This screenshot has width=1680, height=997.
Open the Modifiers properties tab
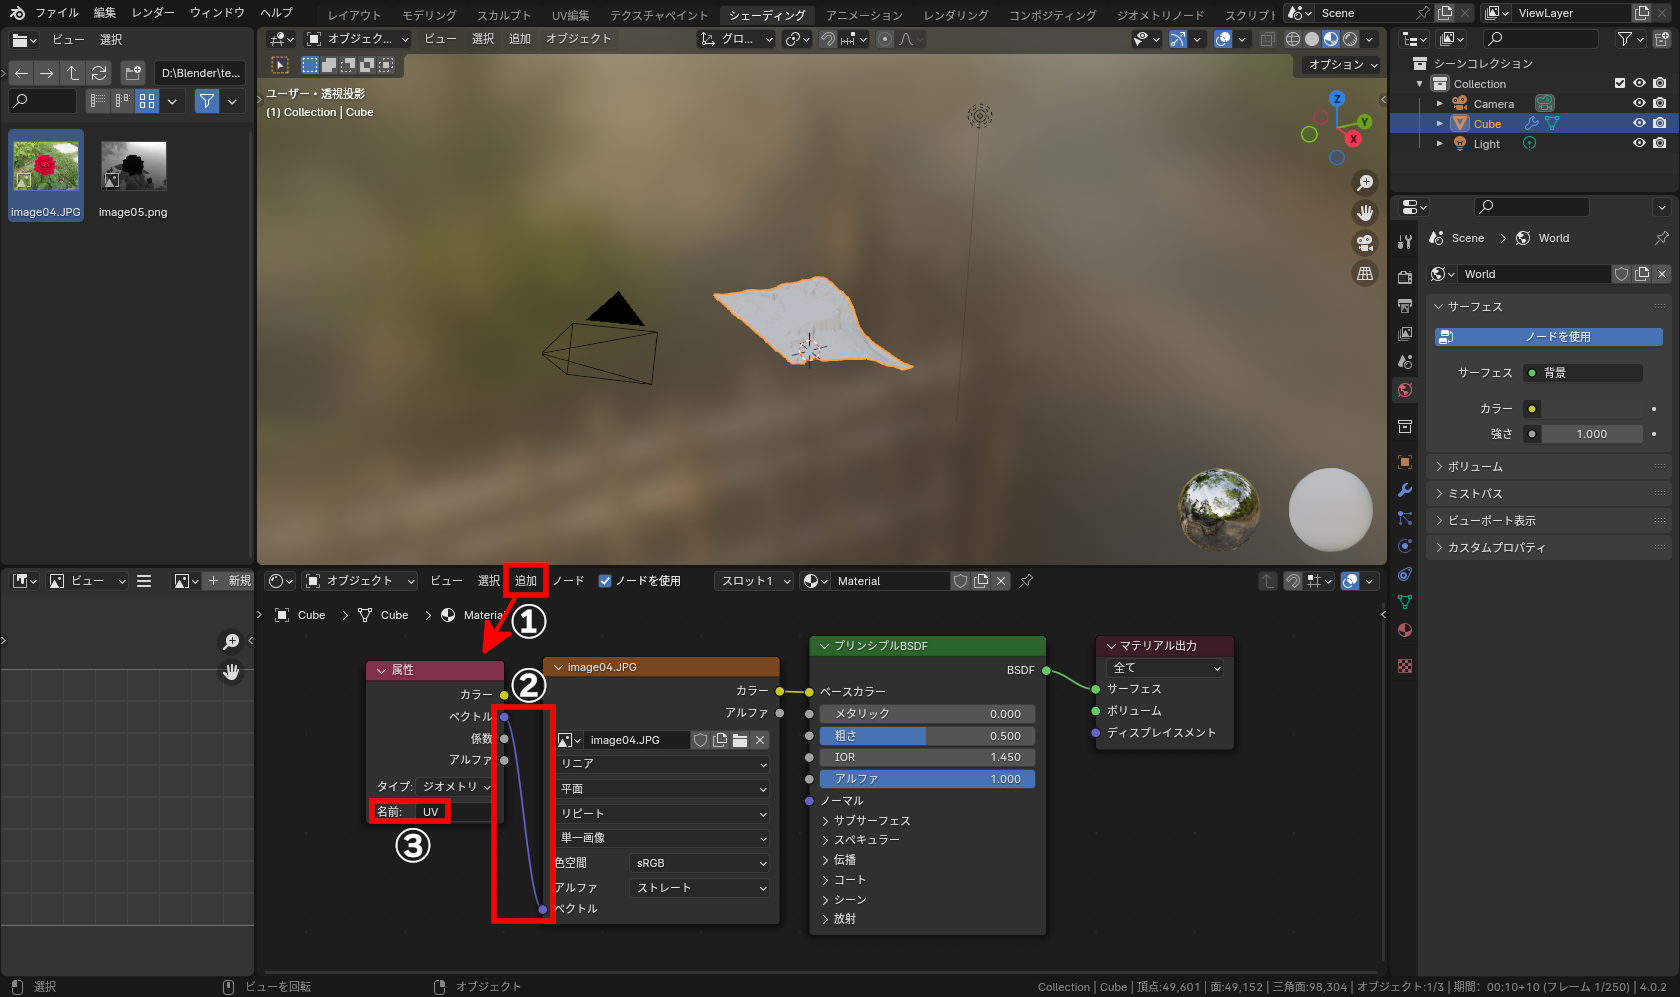[1405, 490]
